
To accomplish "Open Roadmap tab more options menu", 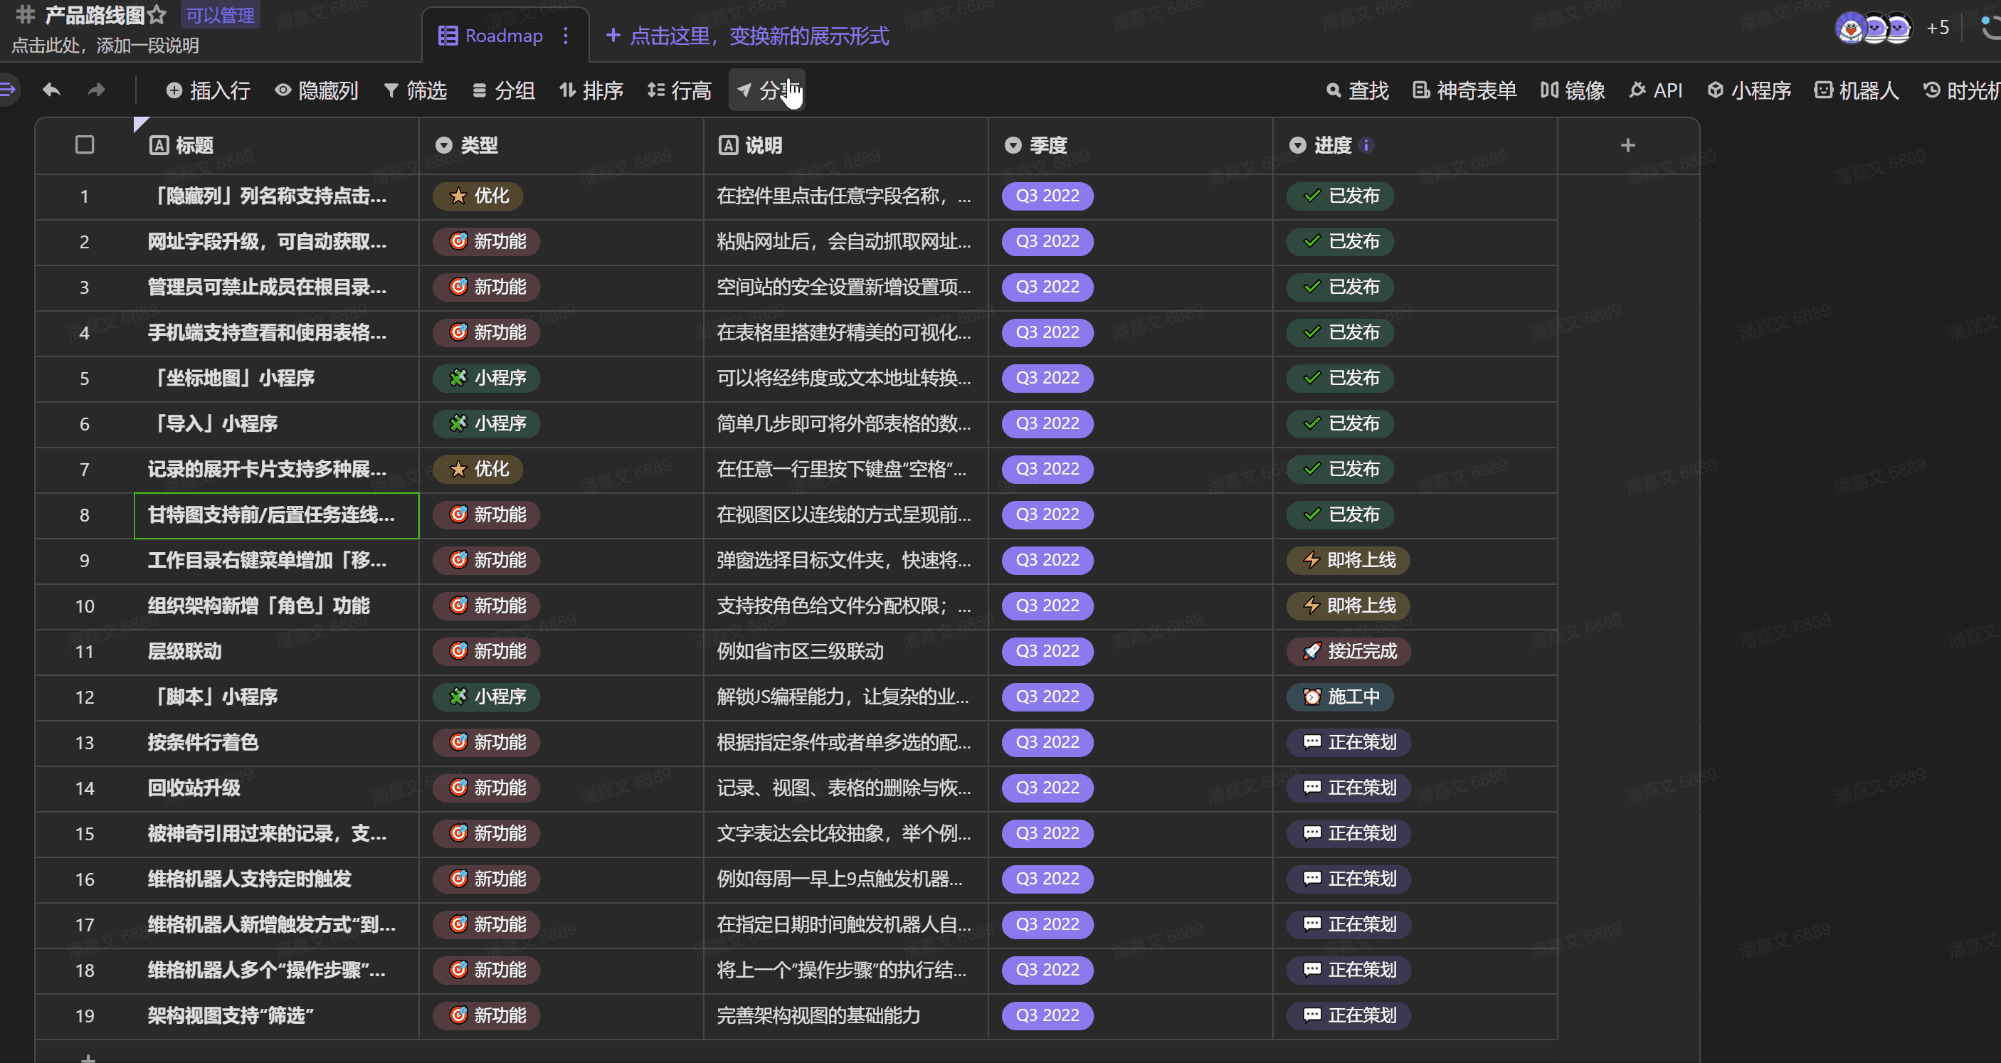I will [x=566, y=36].
